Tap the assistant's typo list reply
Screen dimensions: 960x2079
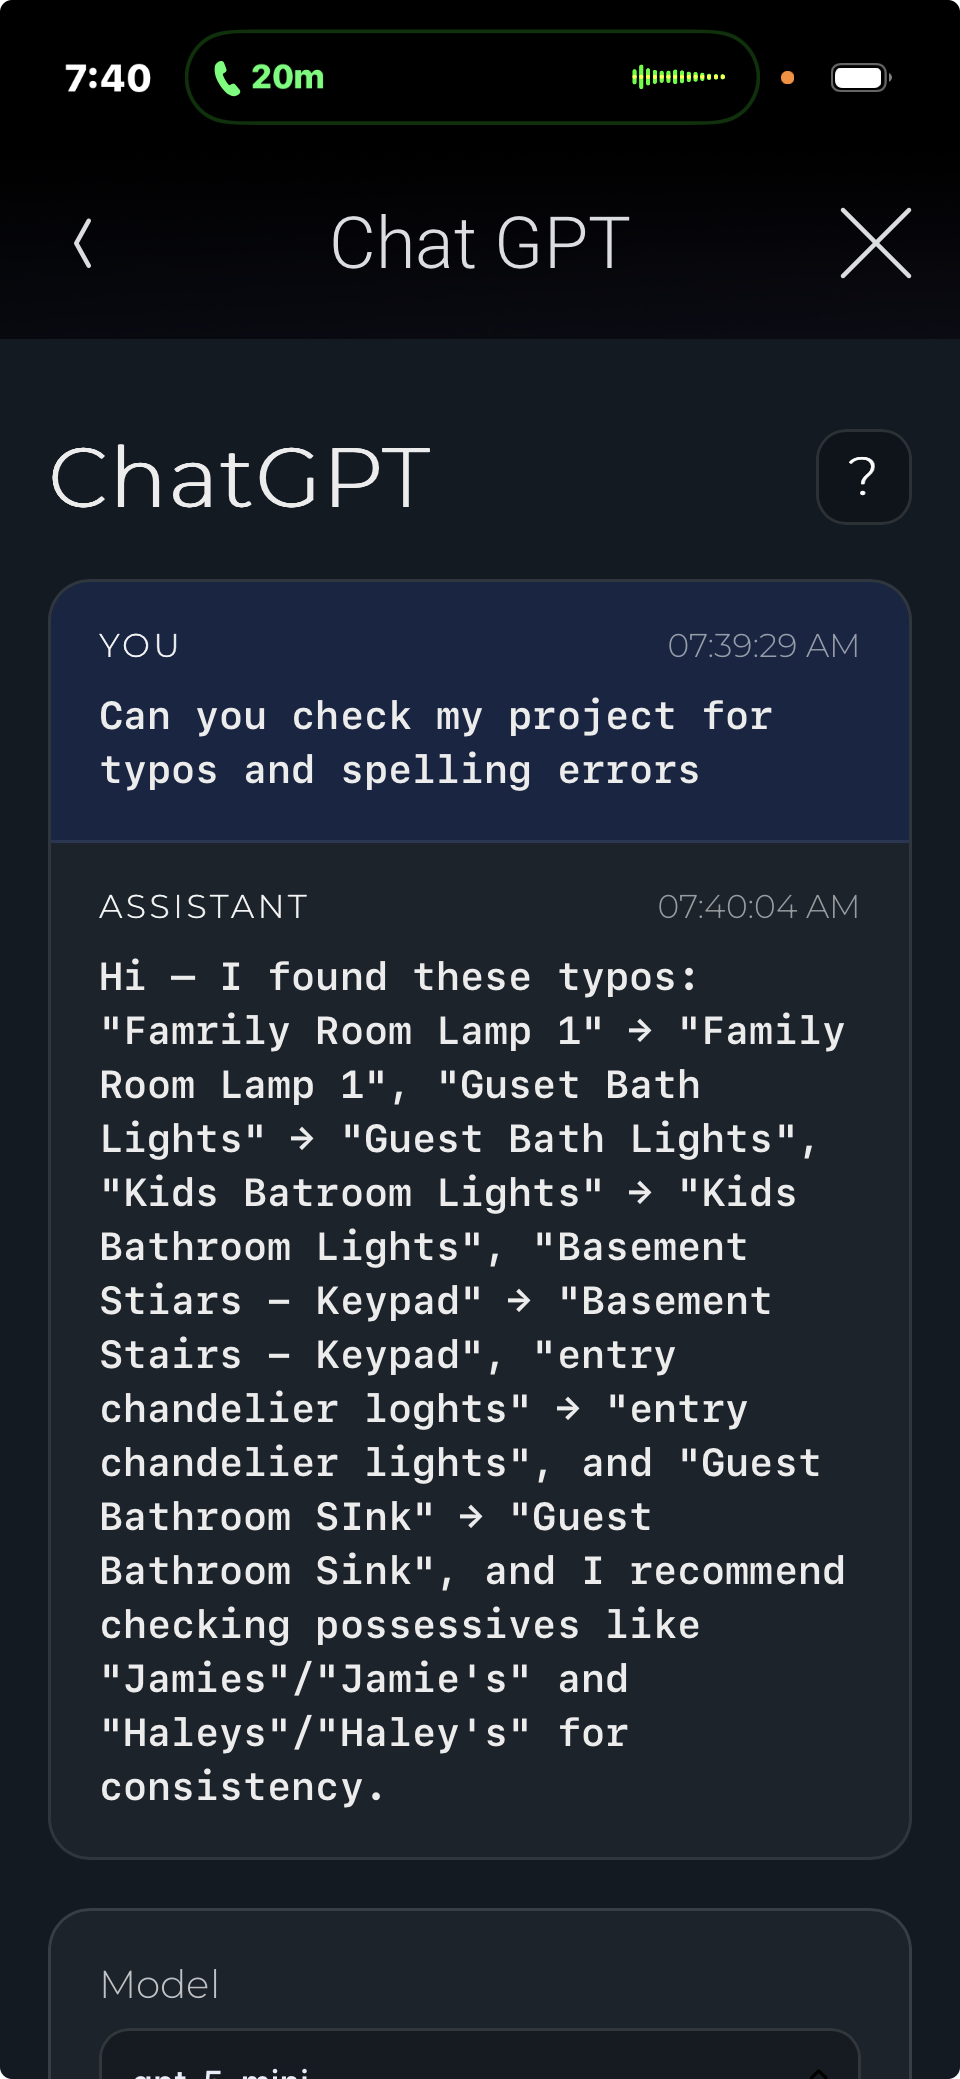(470, 1381)
